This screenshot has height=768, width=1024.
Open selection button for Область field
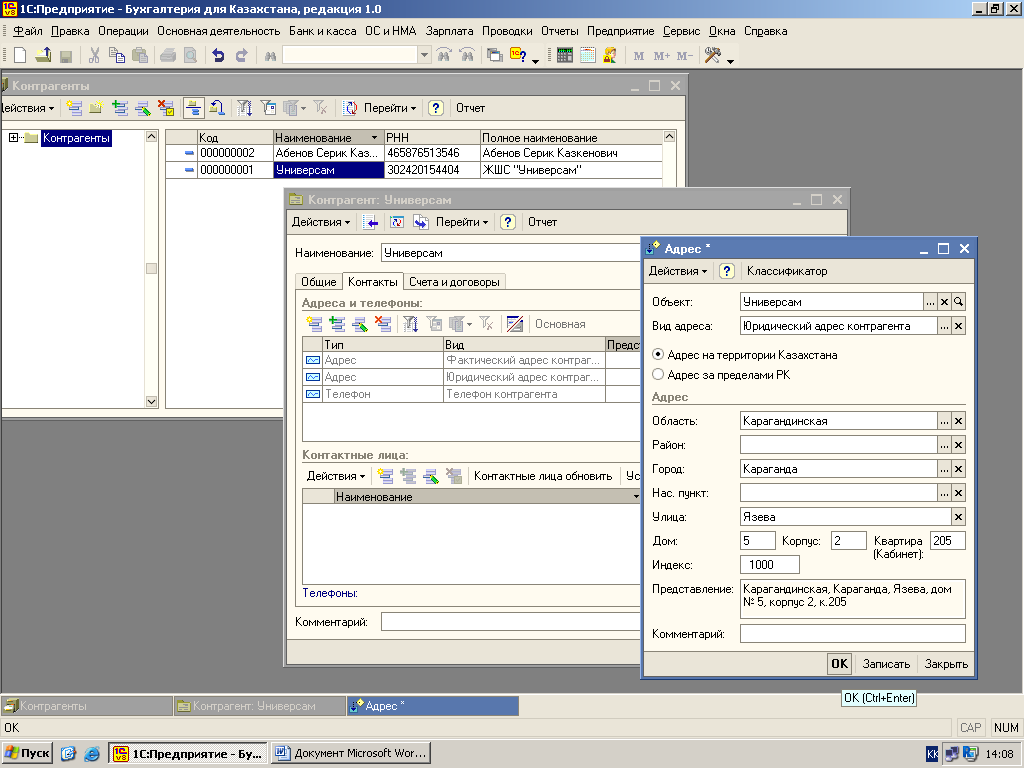click(x=944, y=421)
